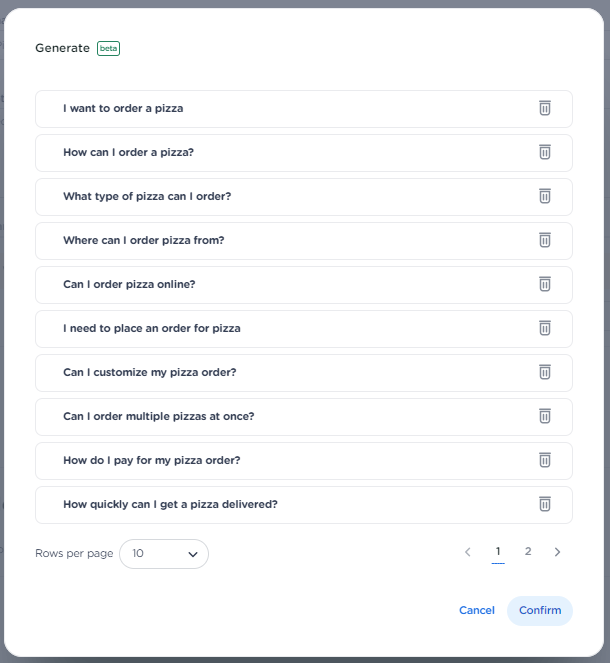Image resolution: width=610 pixels, height=663 pixels.
Task: Select page 1 in pagination
Action: point(498,551)
